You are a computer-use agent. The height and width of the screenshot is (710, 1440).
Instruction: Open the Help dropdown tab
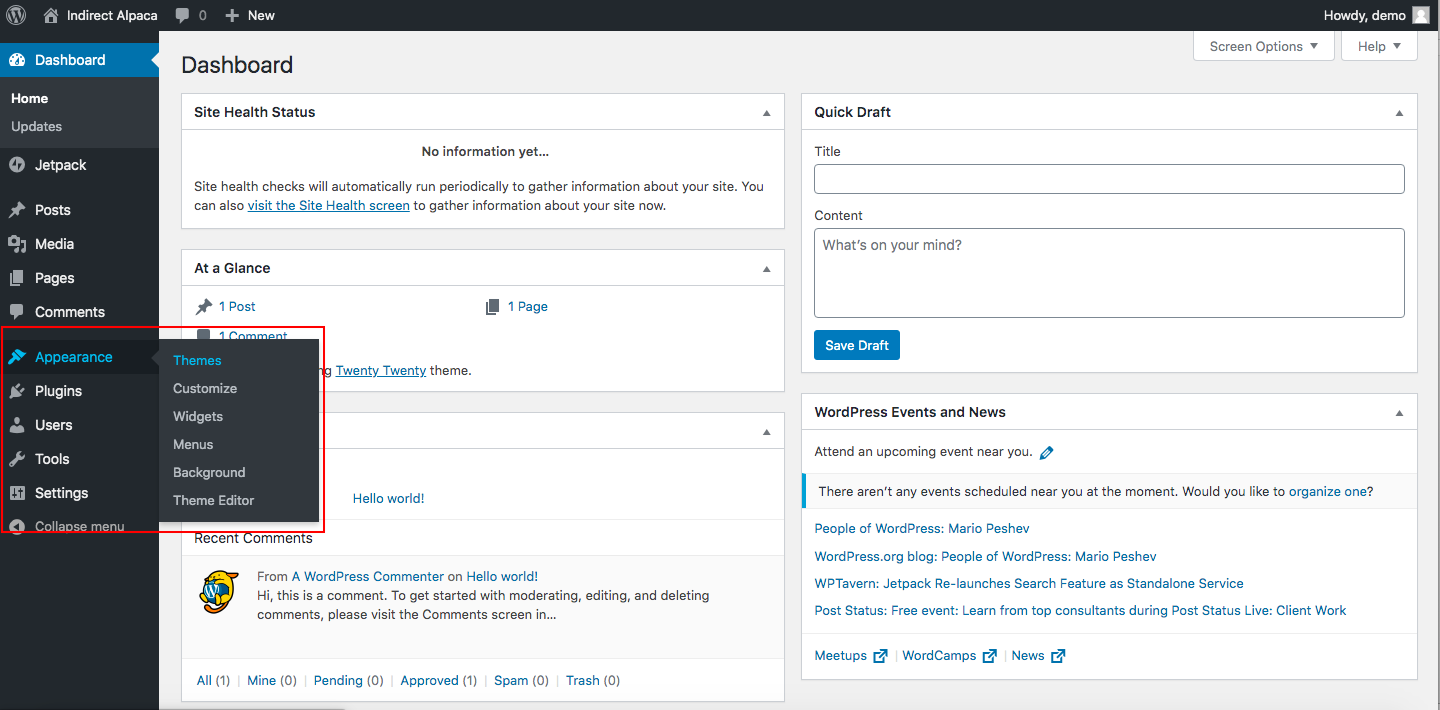tap(1380, 46)
